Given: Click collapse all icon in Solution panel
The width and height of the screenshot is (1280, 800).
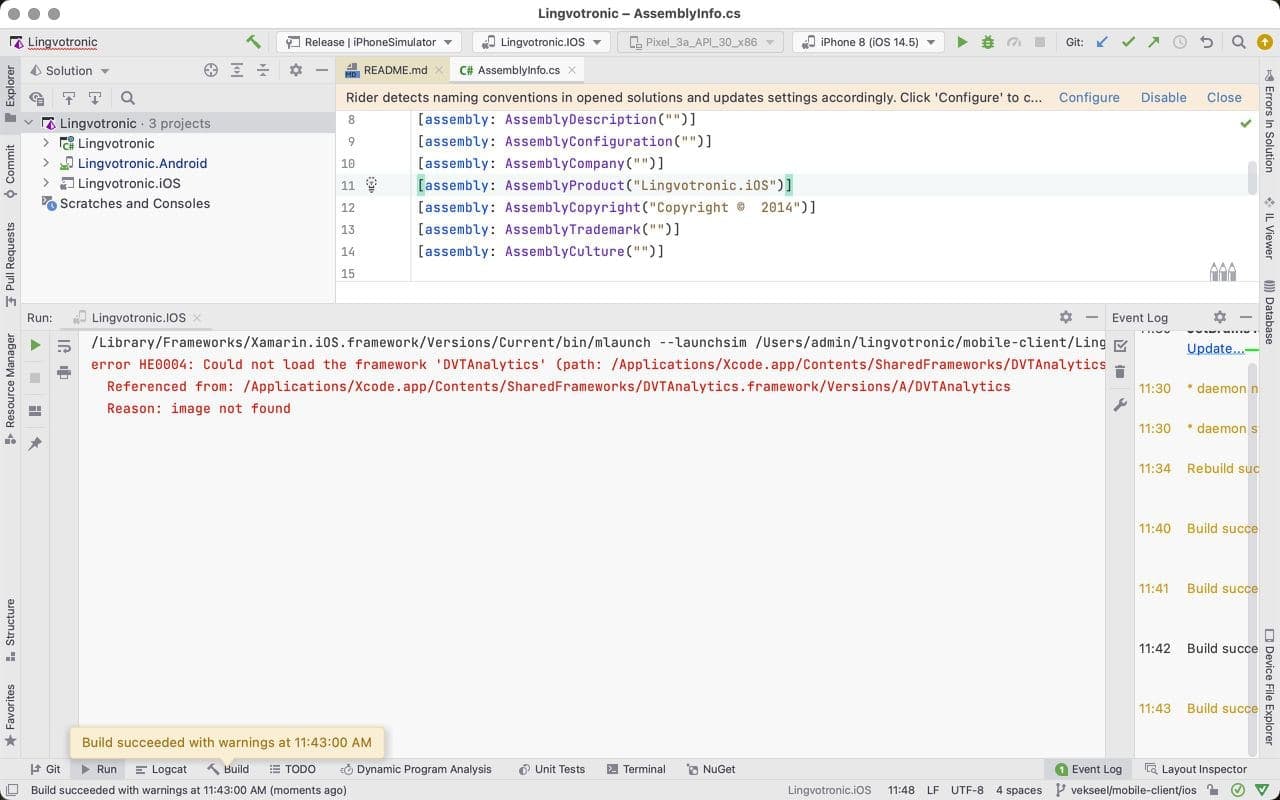Looking at the screenshot, I should (263, 70).
